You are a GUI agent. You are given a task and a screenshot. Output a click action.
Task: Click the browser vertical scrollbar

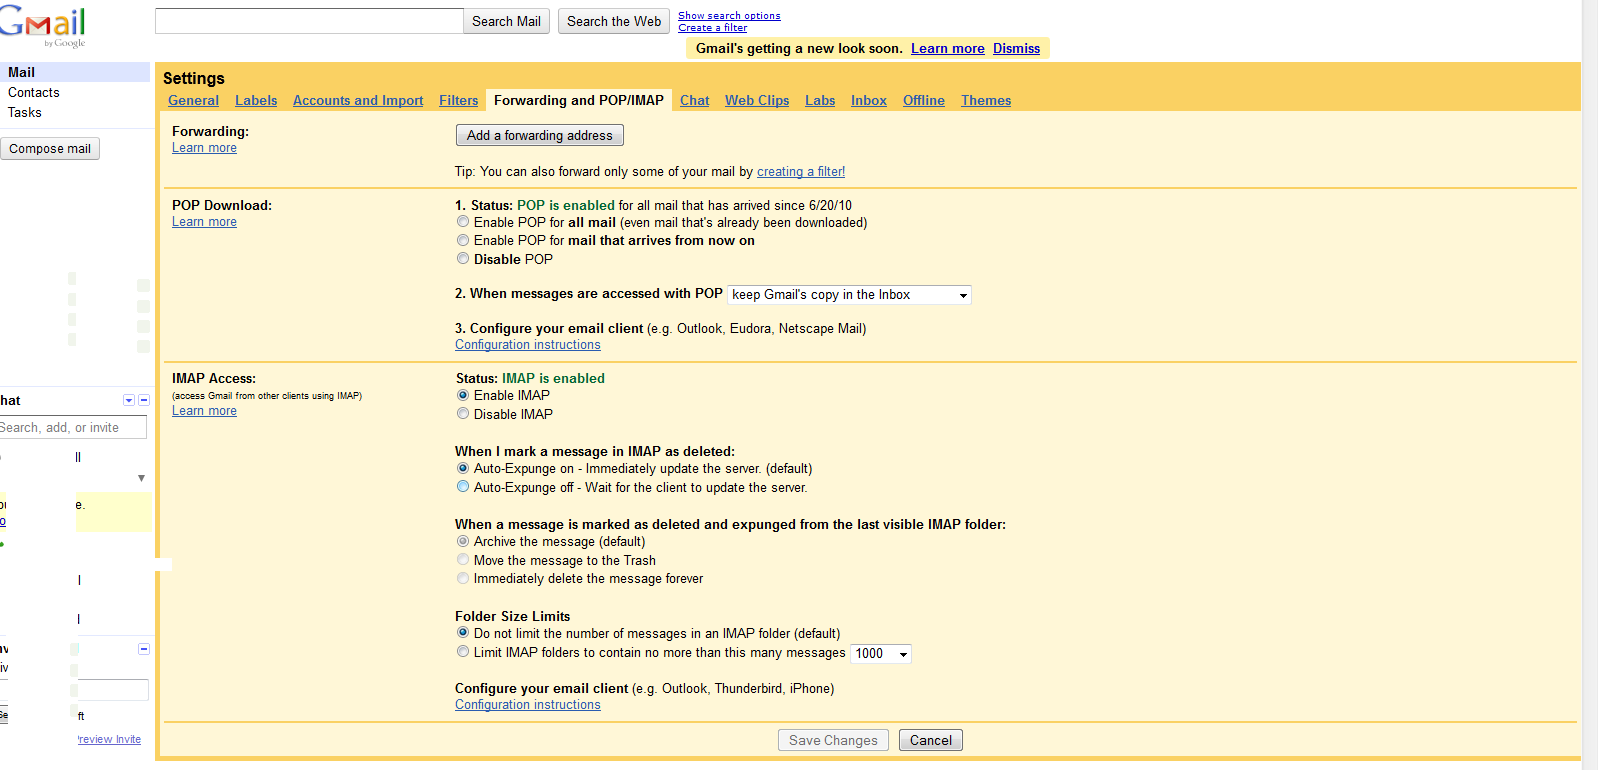1590,385
